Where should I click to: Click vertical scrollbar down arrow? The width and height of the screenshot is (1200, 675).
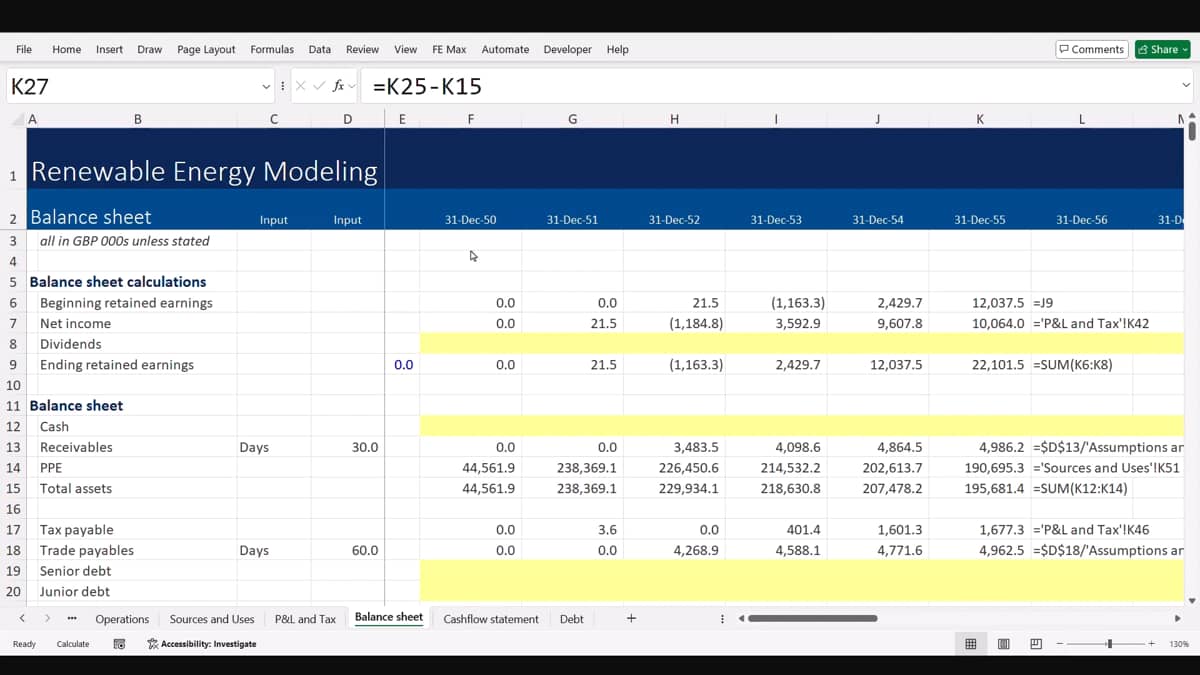pyautogui.click(x=1191, y=601)
